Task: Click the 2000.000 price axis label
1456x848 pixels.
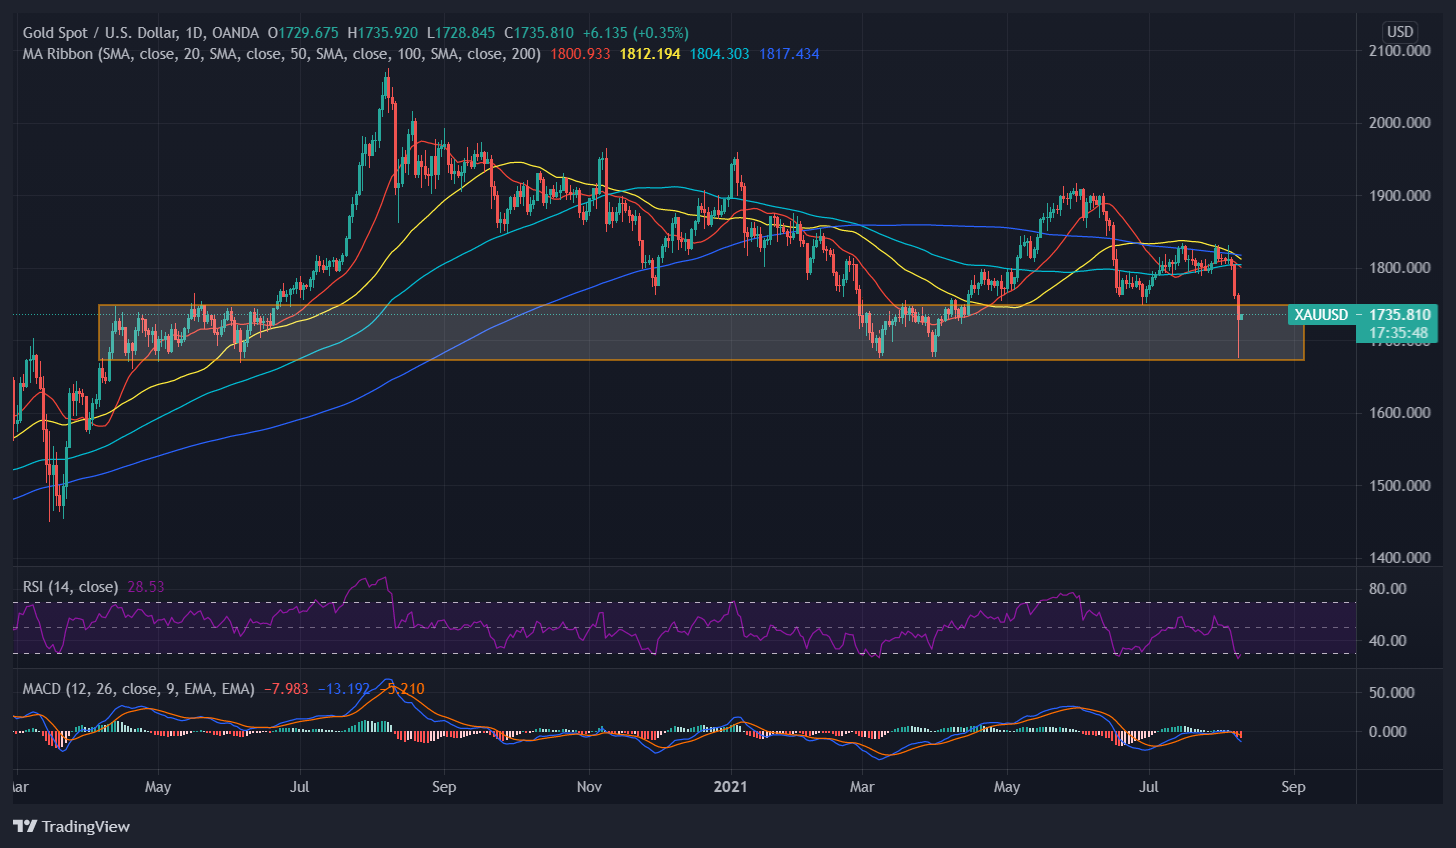Action: coord(1400,123)
